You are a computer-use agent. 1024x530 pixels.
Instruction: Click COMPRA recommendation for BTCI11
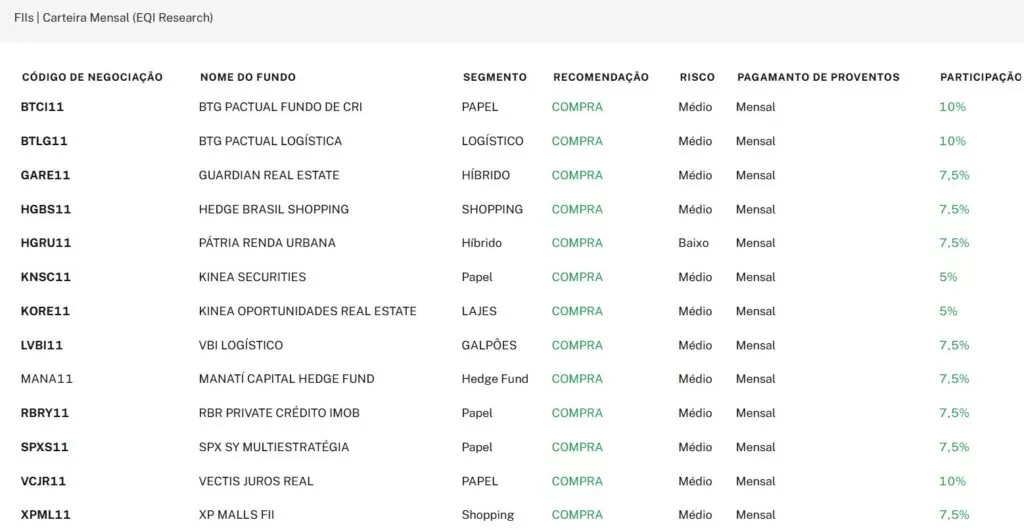click(x=577, y=107)
